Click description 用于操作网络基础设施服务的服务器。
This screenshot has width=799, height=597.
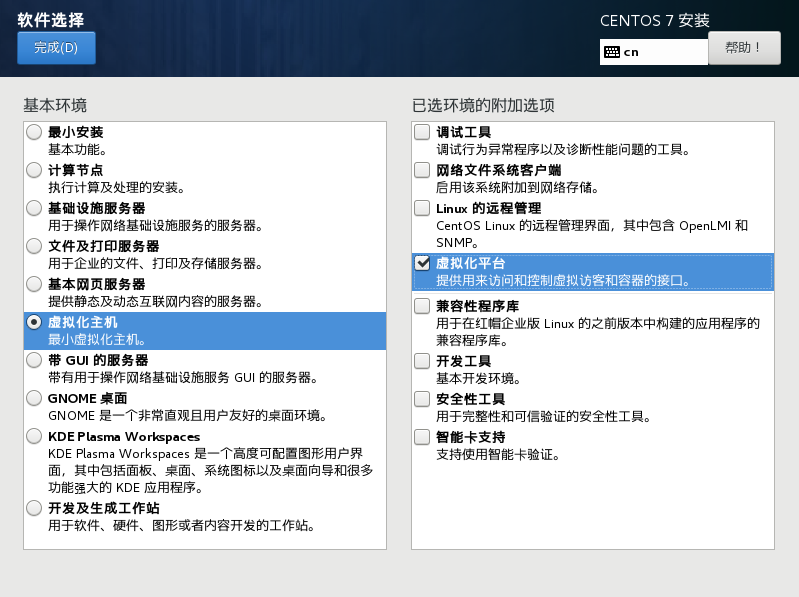coord(155,226)
